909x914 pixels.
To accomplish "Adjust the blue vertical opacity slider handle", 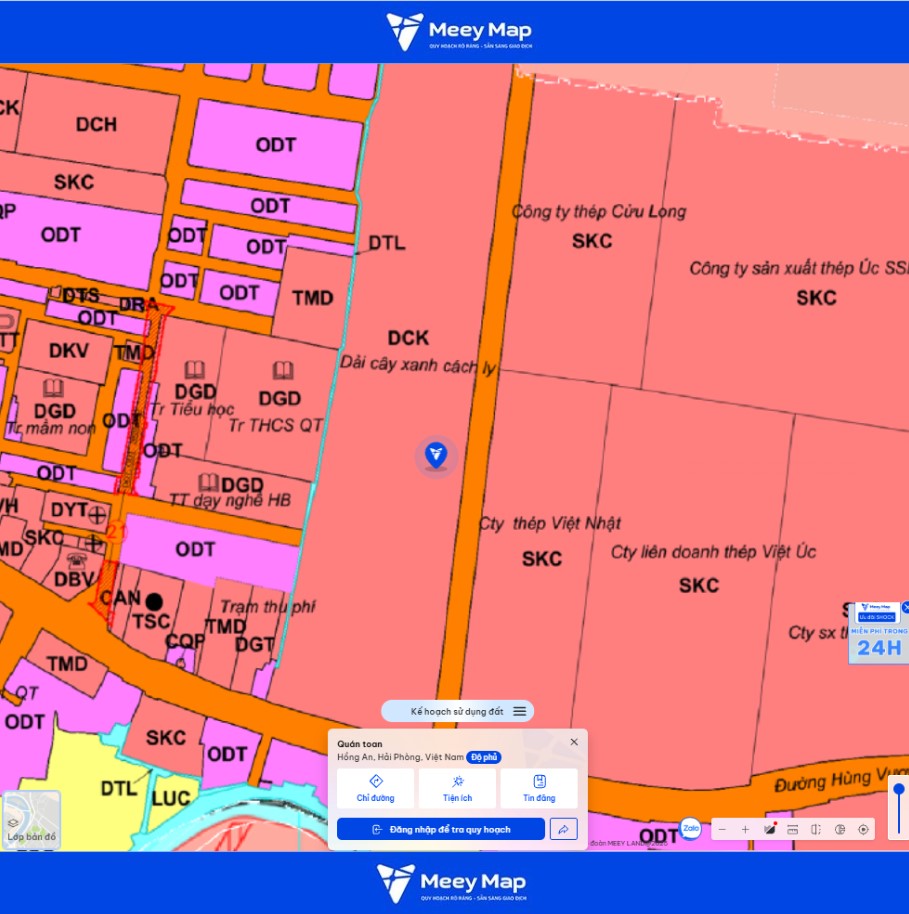I will click(x=899, y=789).
